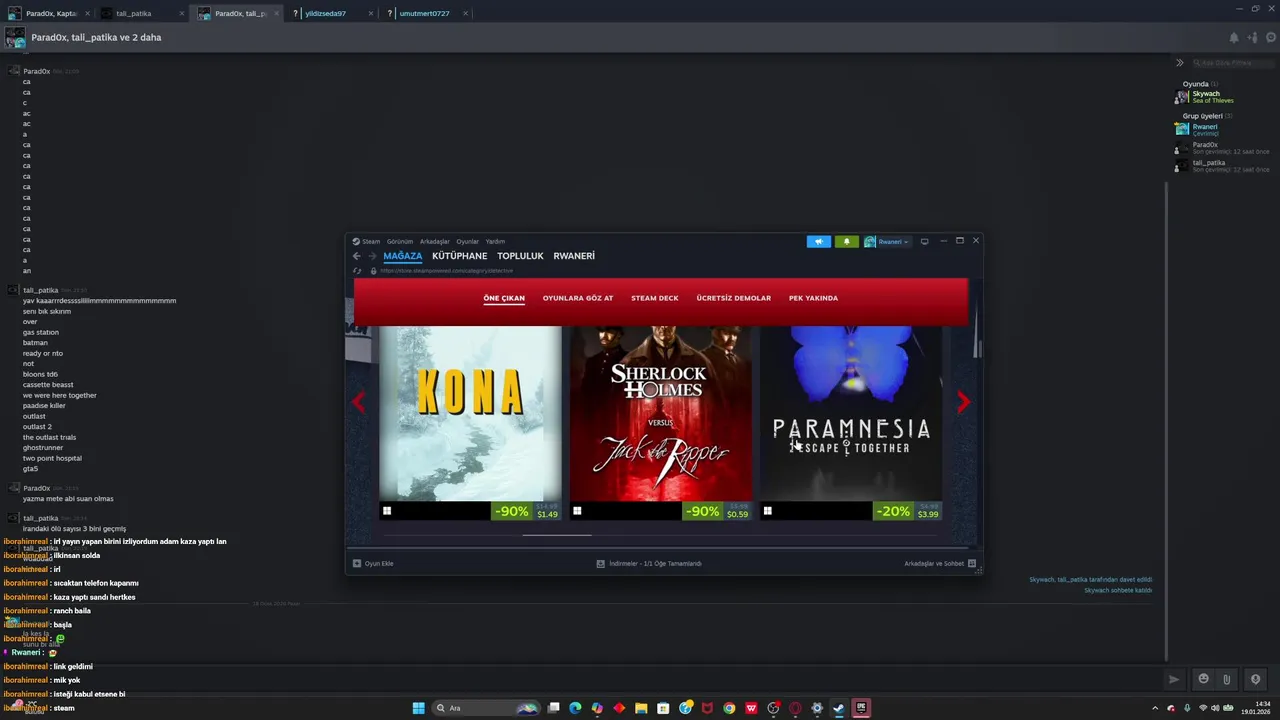Click Steam store page vertical scrollbar
Screen dimensions: 1280x720
coord(979,348)
